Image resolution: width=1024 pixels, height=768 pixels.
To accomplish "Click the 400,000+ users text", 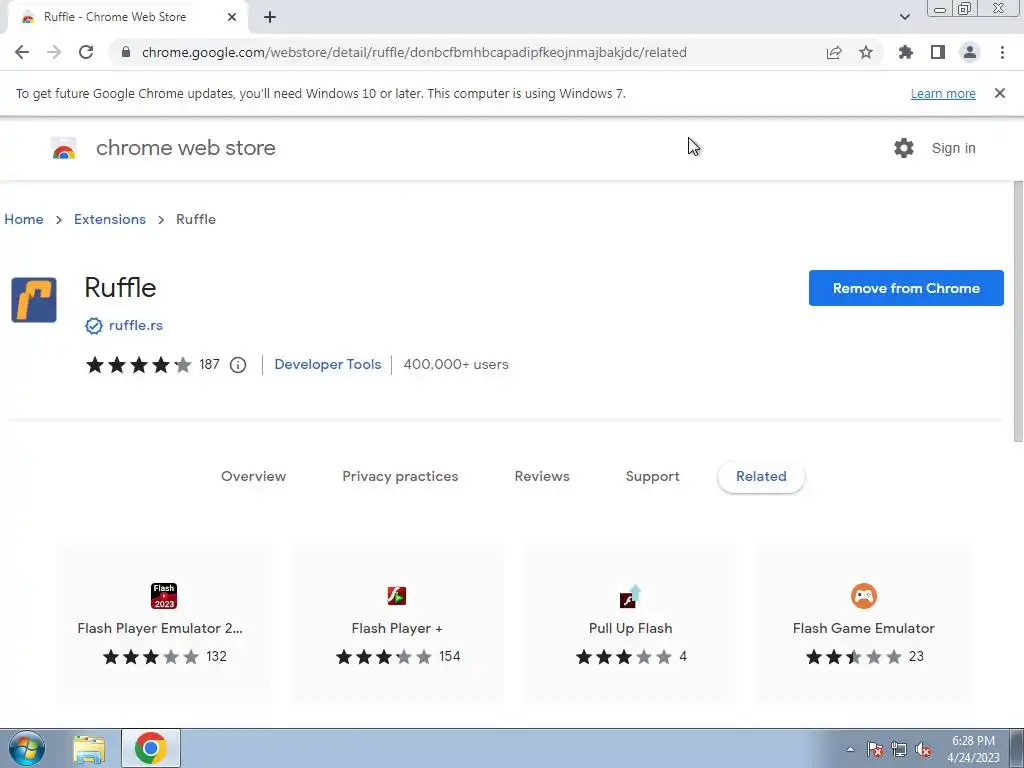I will pyautogui.click(x=456, y=364).
